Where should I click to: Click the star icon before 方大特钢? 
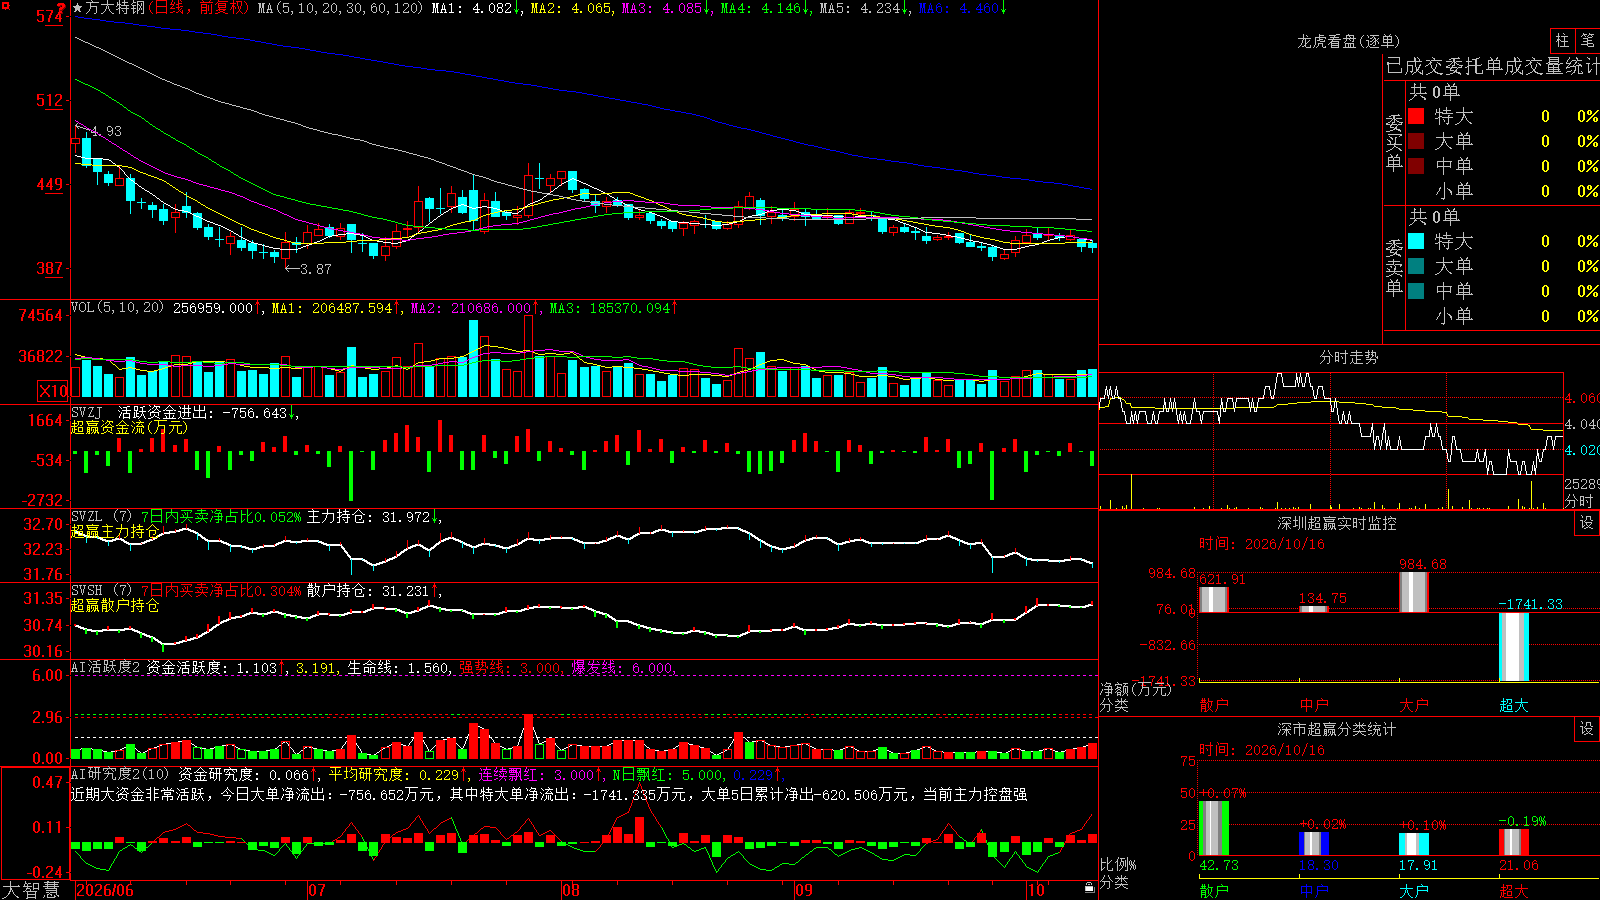tap(78, 8)
